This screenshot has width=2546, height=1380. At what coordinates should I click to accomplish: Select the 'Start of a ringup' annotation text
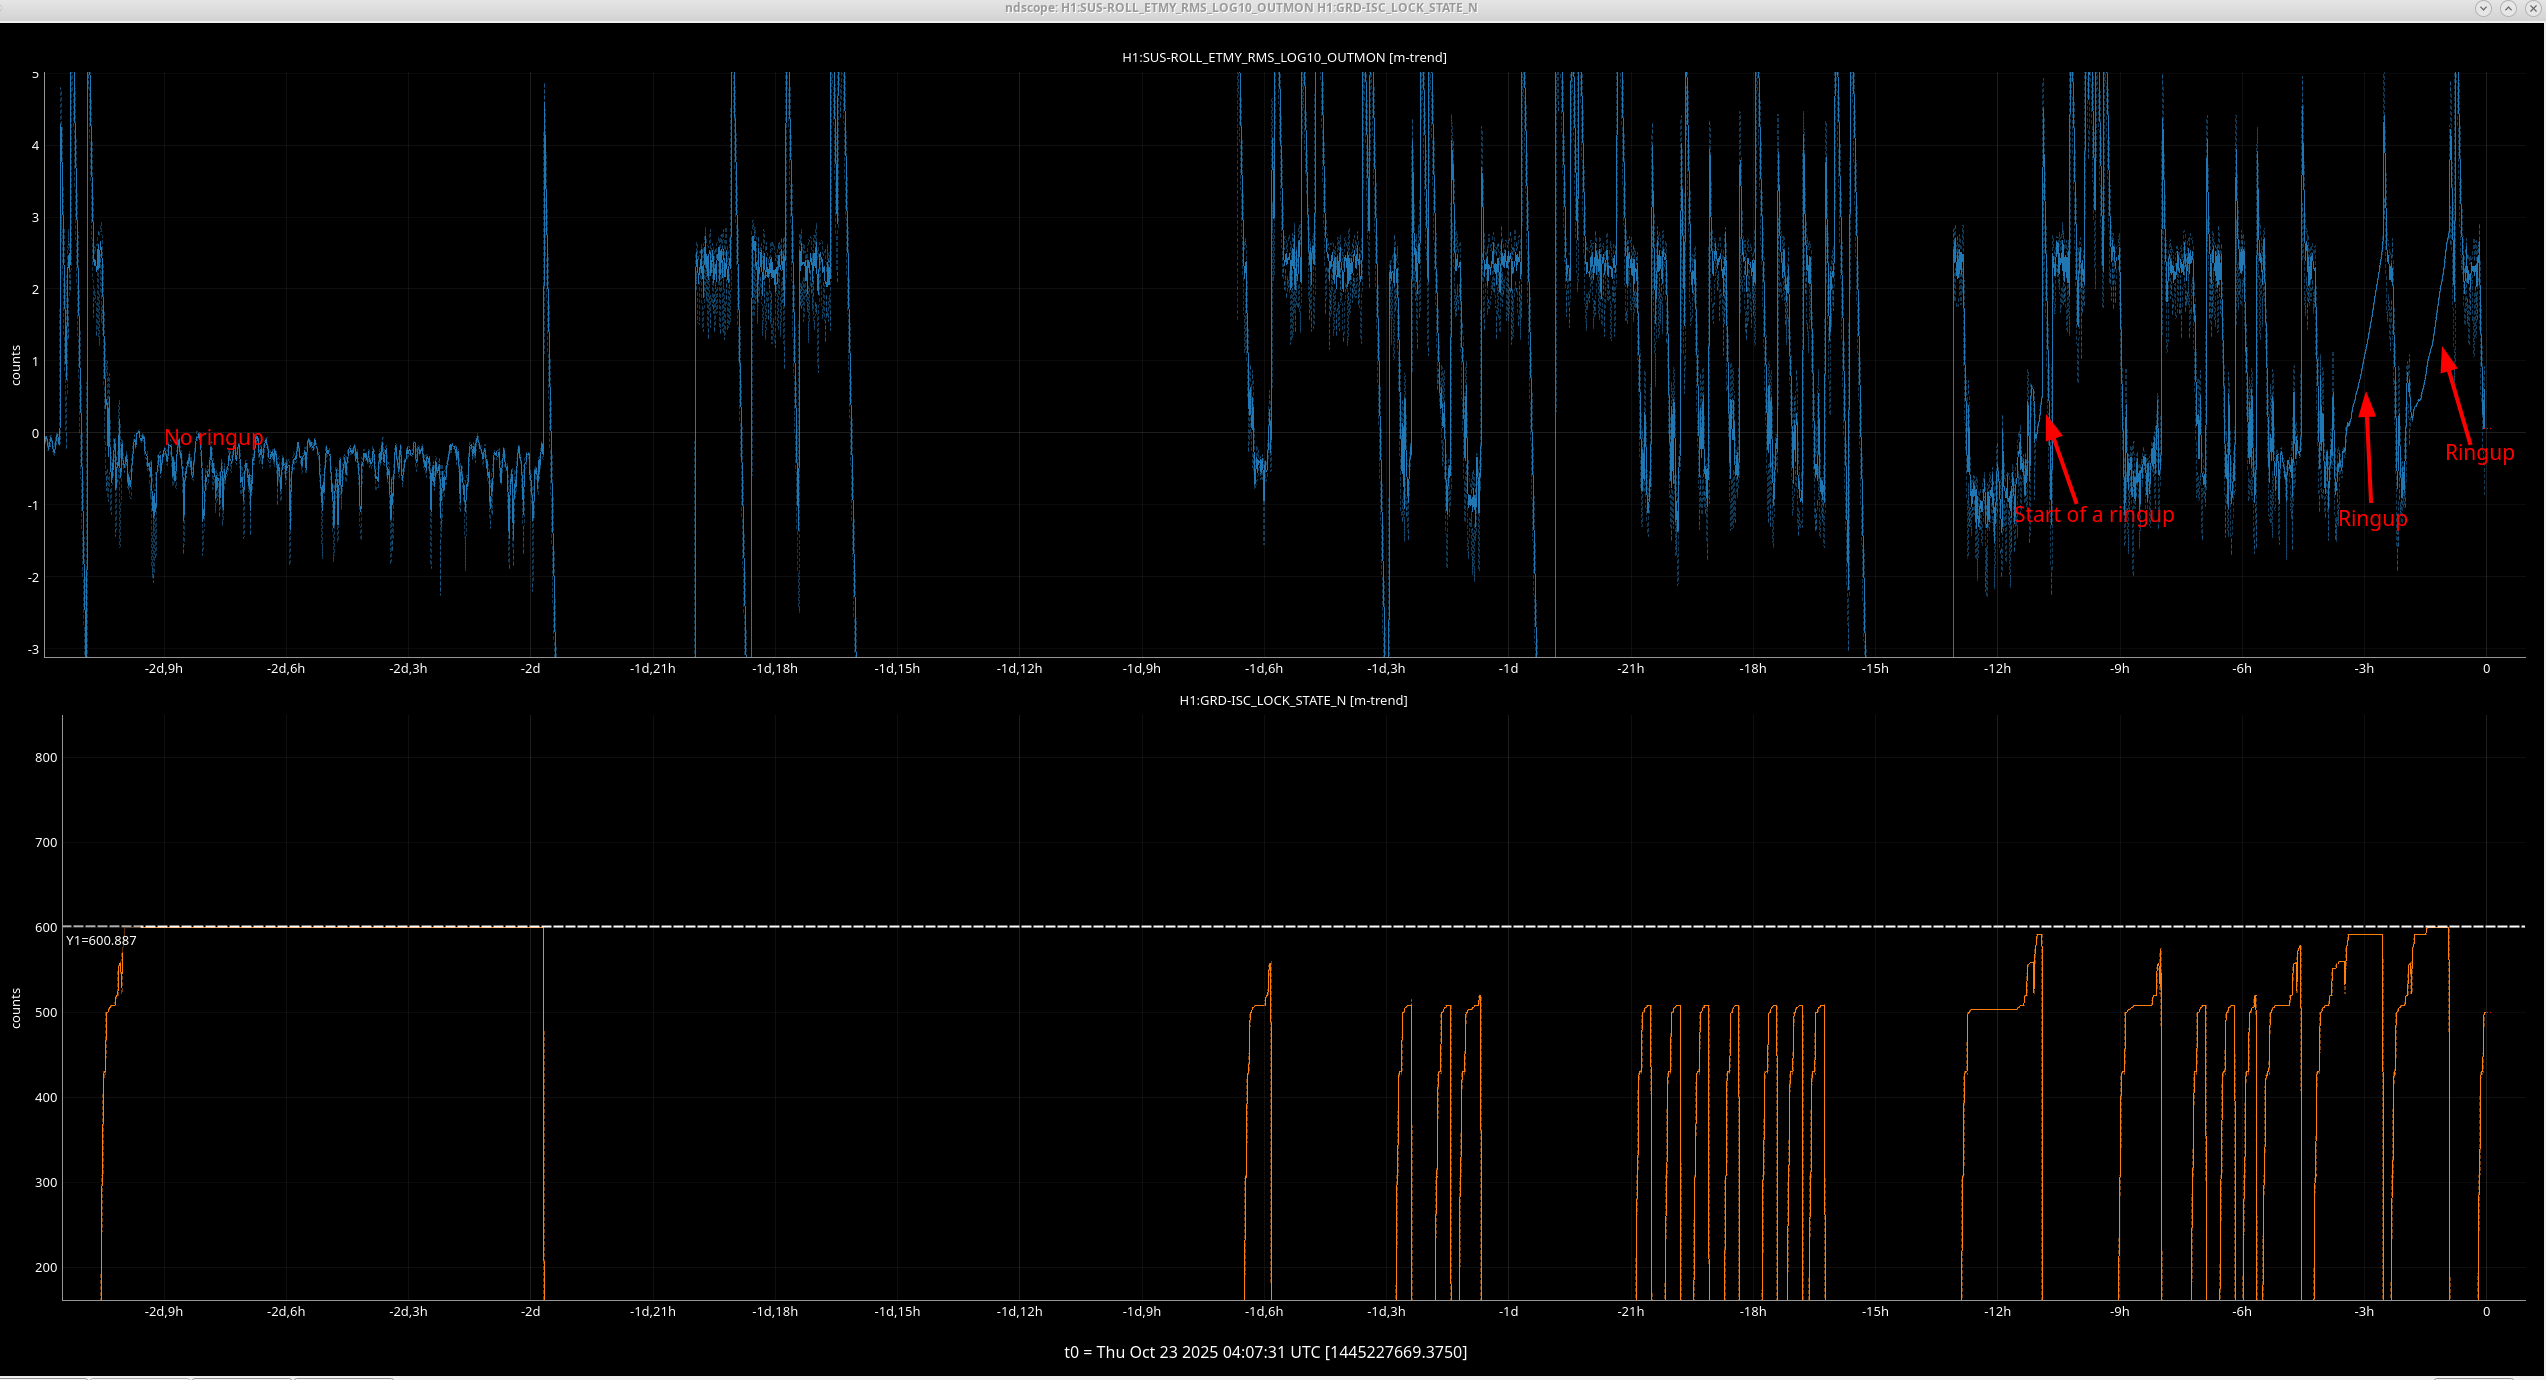2093,515
